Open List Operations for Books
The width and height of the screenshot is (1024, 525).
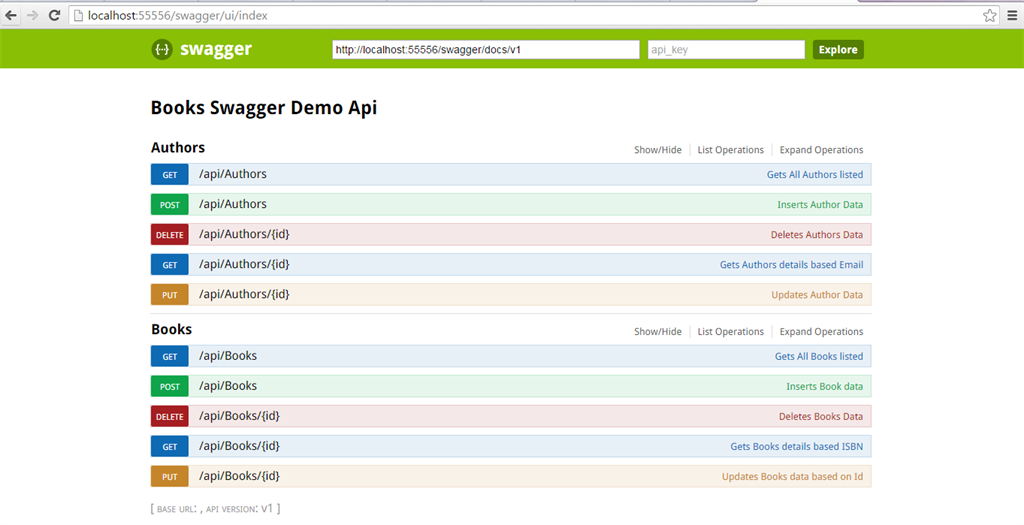click(730, 332)
